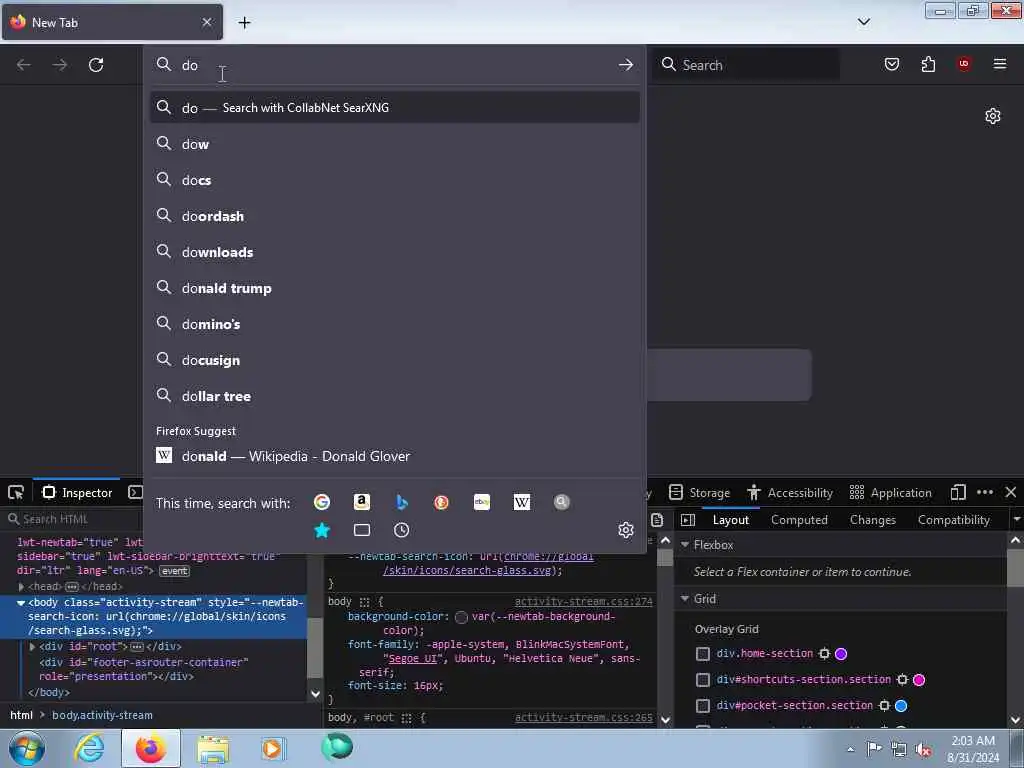
Task: Search this time with DuckDuckGo
Action: click(441, 502)
